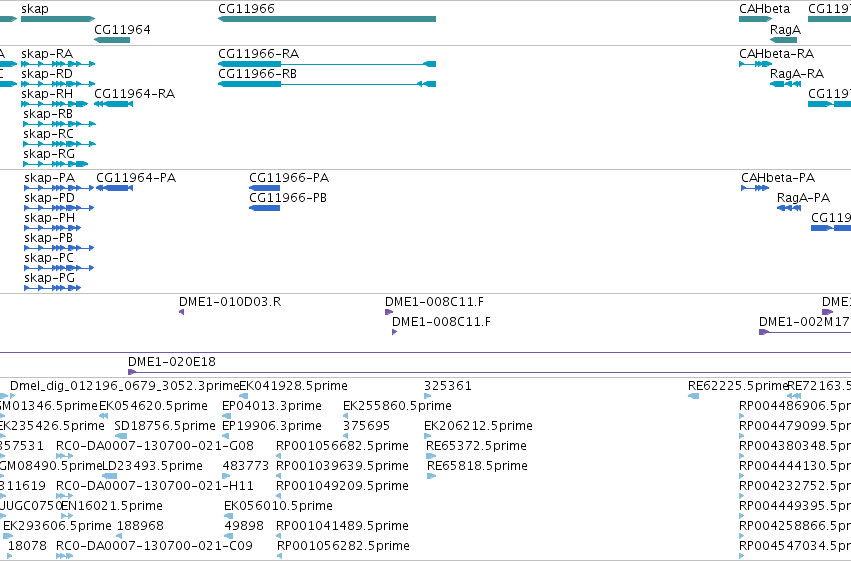Click the RP001056282.5prime EST marker
This screenshot has height=561, width=851.
pos(280,556)
